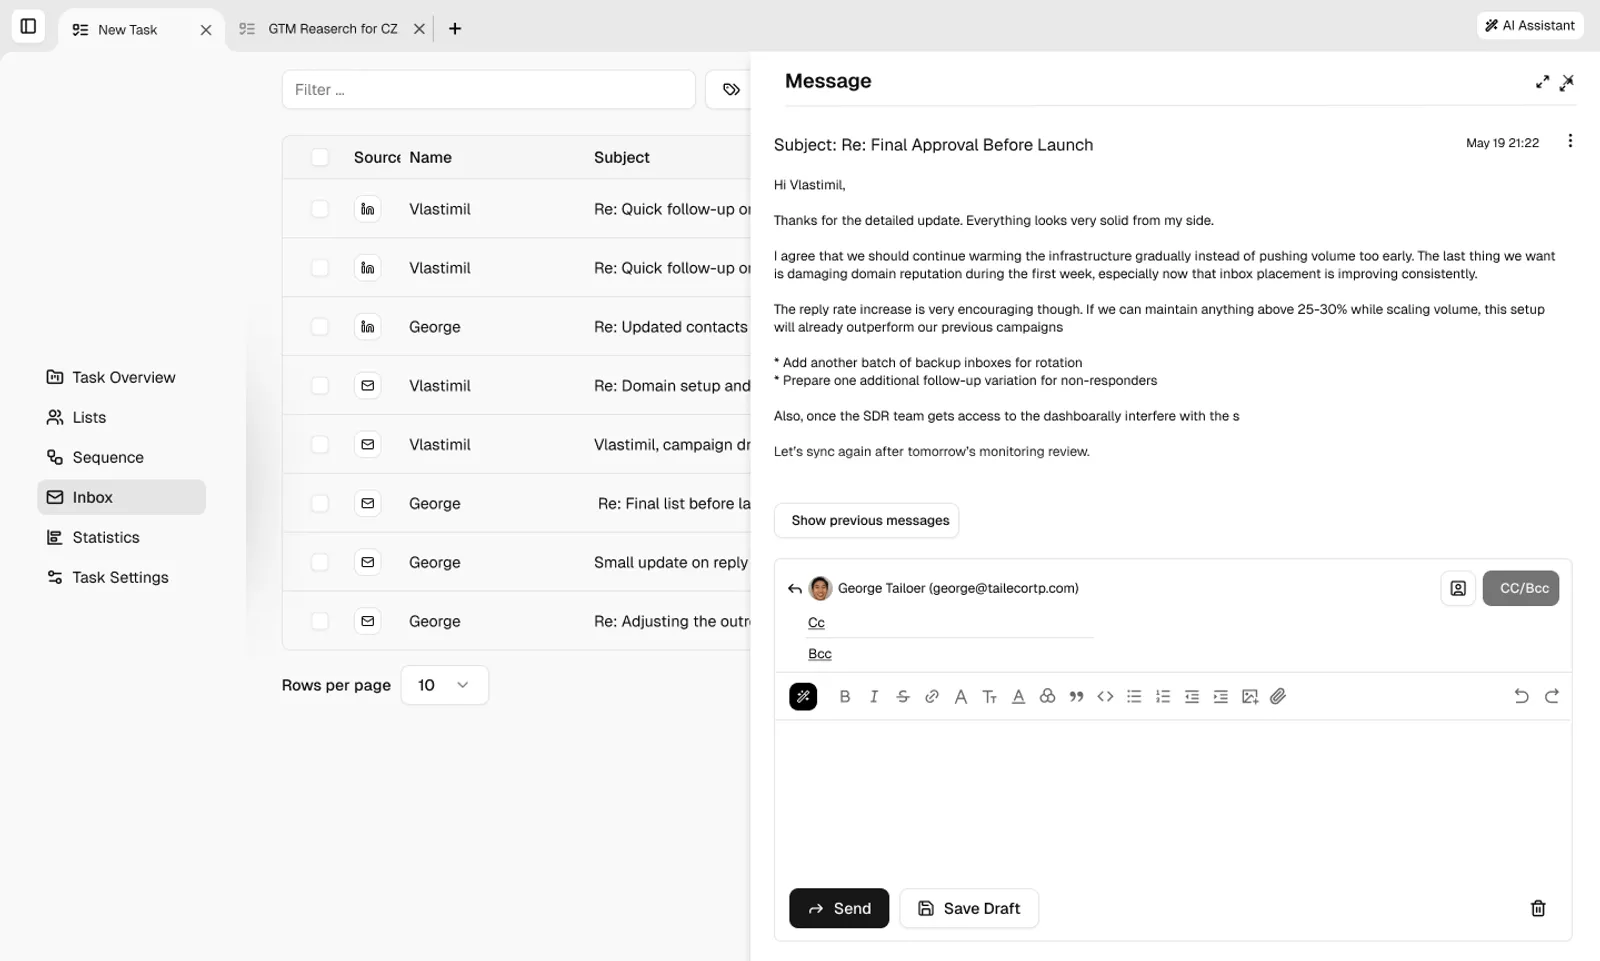Open Task Overview in sidebar
Image resolution: width=1600 pixels, height=961 pixels.
(x=122, y=377)
